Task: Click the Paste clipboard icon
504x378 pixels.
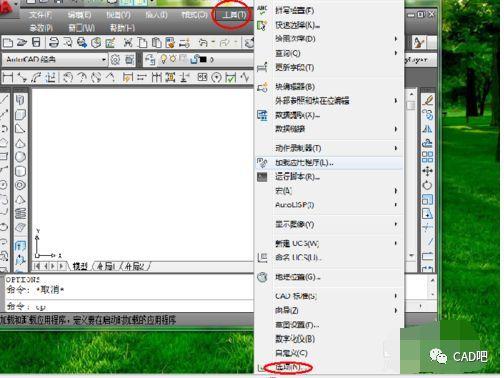Action: 156,43
